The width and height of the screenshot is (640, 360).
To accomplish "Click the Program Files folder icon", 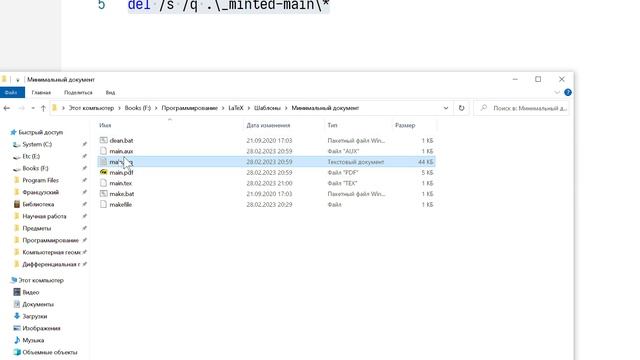I will [17, 180].
